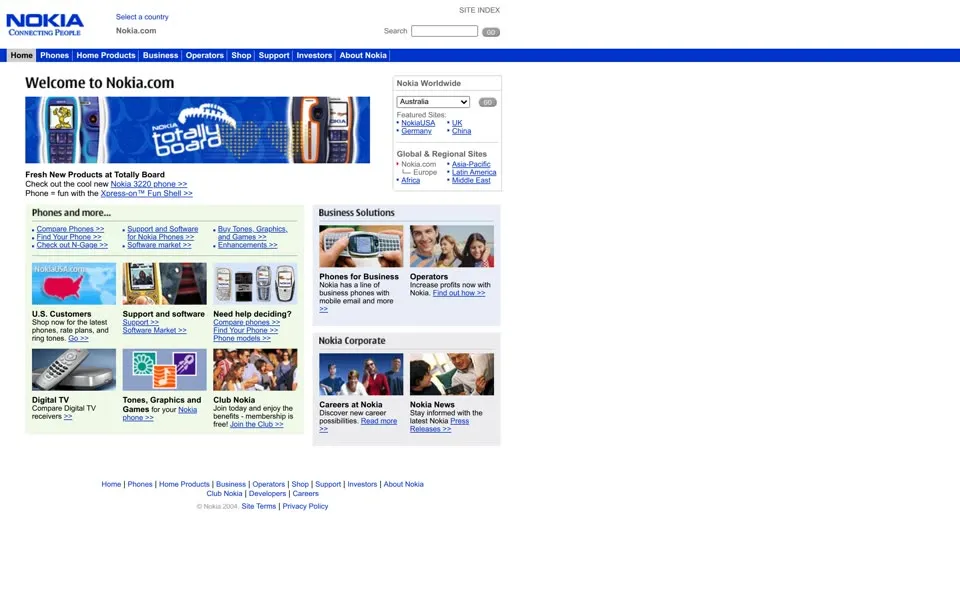Visit the Asia-Pacific regional site
This screenshot has width=960, height=600.
[x=471, y=164]
